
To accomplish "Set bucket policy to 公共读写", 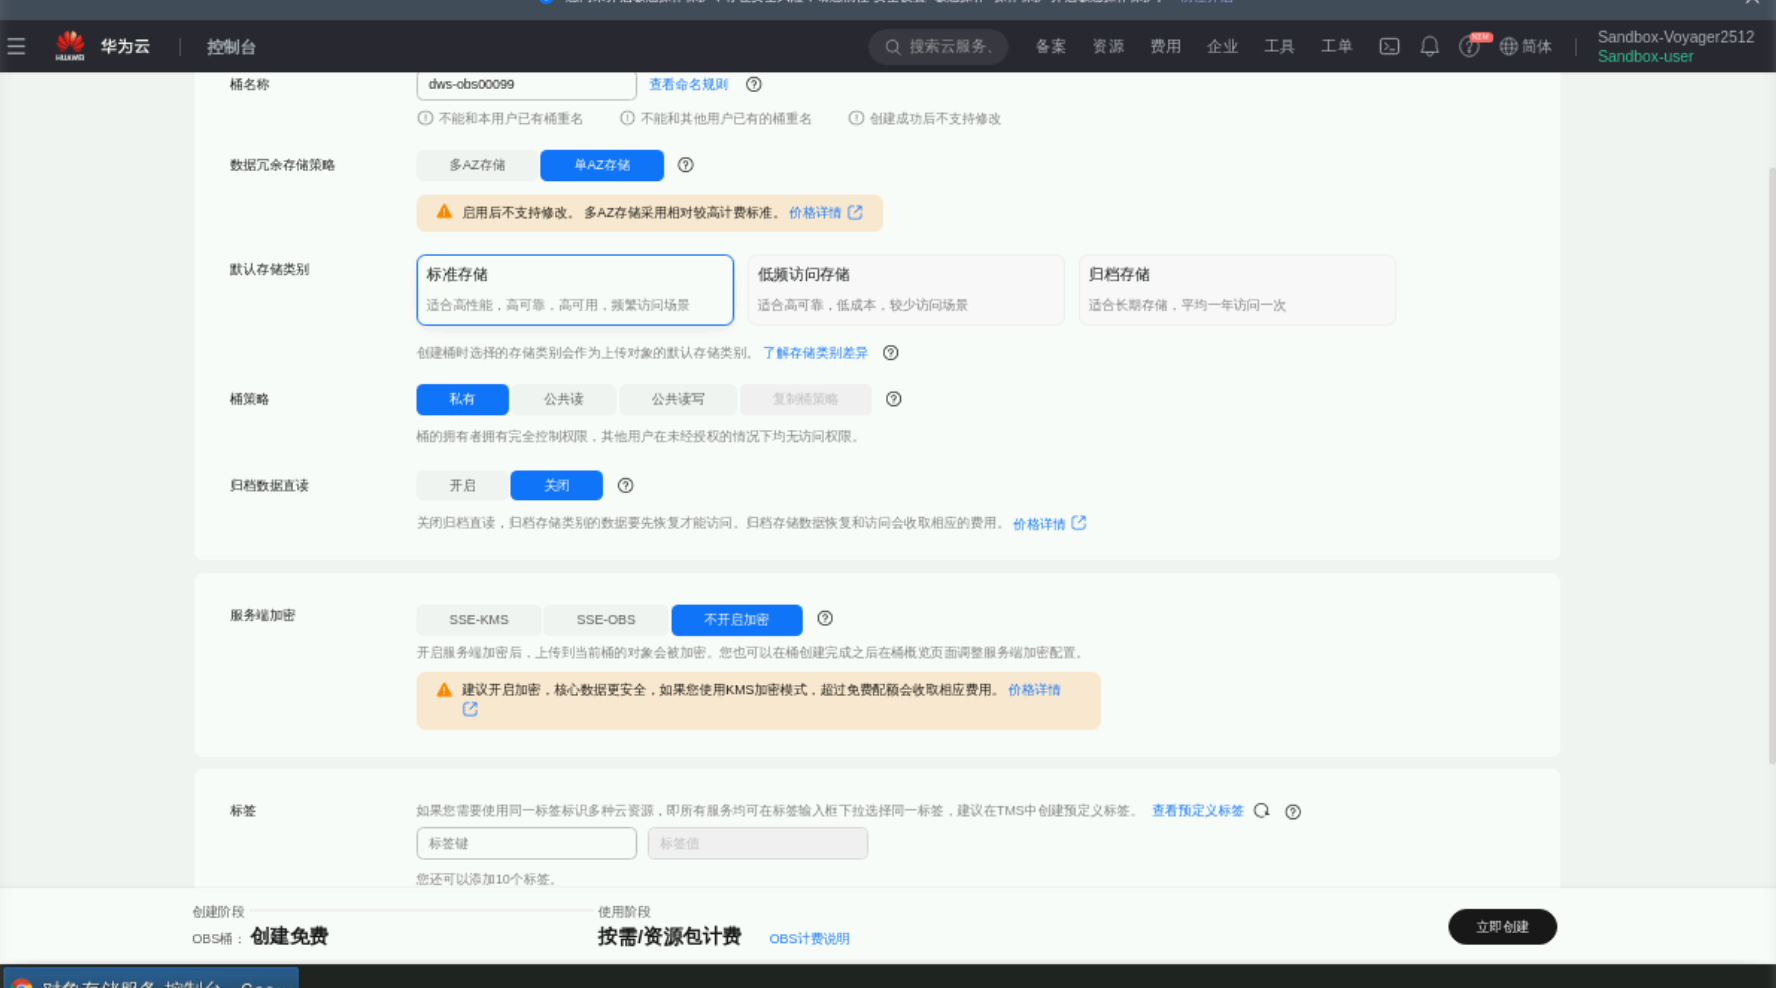I will [678, 399].
